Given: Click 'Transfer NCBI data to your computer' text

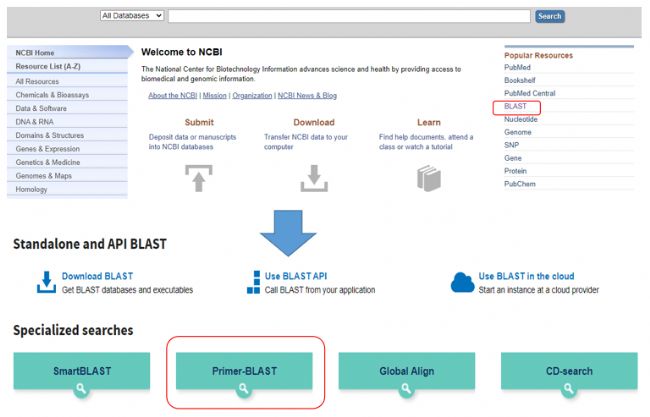Looking at the screenshot, I should 306,142.
